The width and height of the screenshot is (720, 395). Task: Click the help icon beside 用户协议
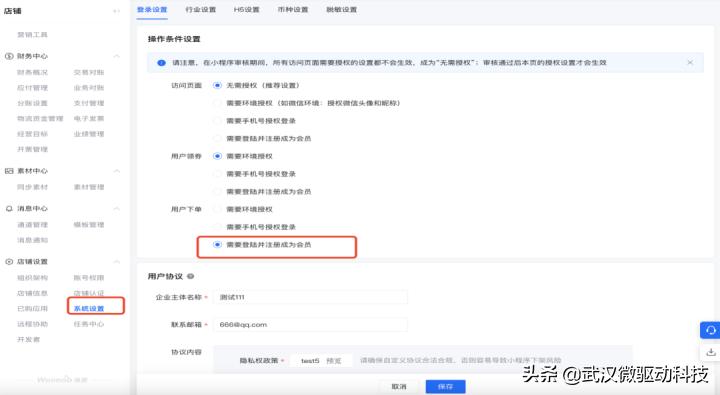tap(191, 276)
